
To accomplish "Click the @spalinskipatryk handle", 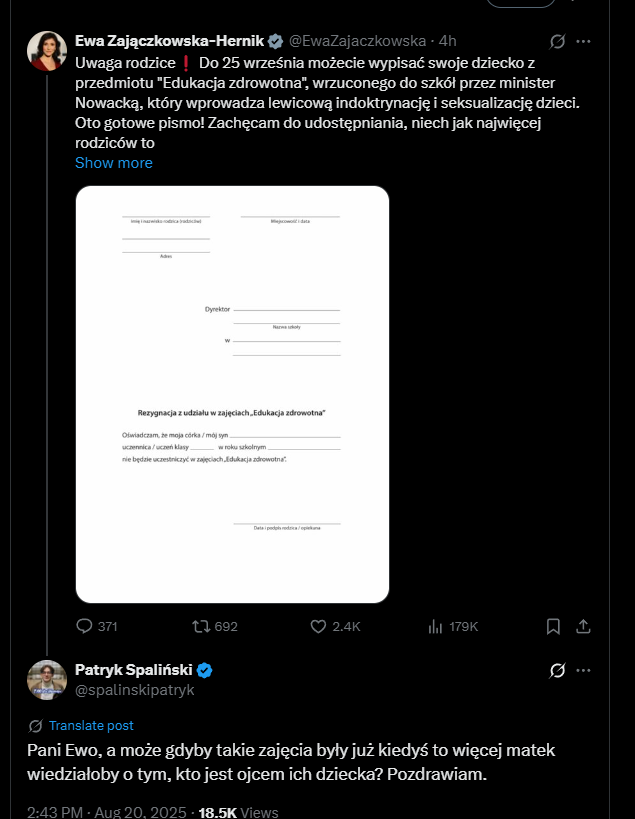I will click(135, 690).
